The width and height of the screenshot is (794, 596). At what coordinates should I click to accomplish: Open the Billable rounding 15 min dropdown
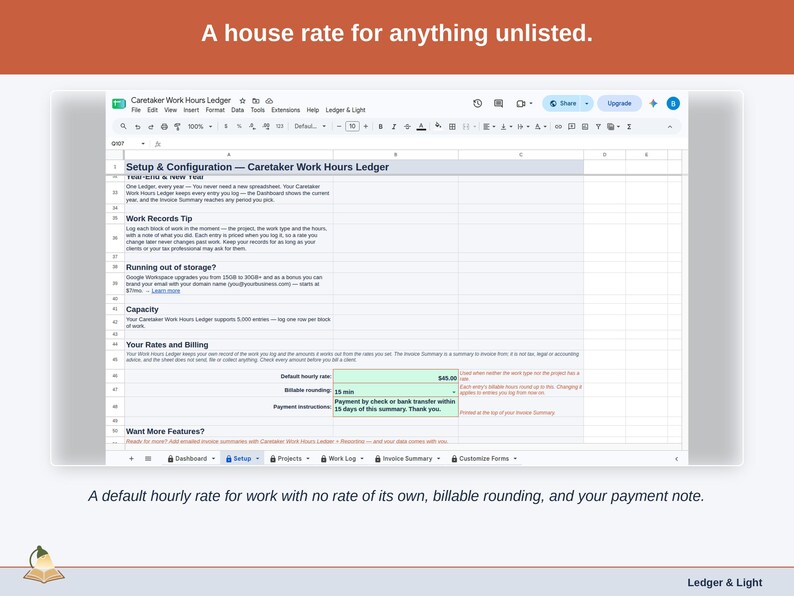pyautogui.click(x=453, y=392)
